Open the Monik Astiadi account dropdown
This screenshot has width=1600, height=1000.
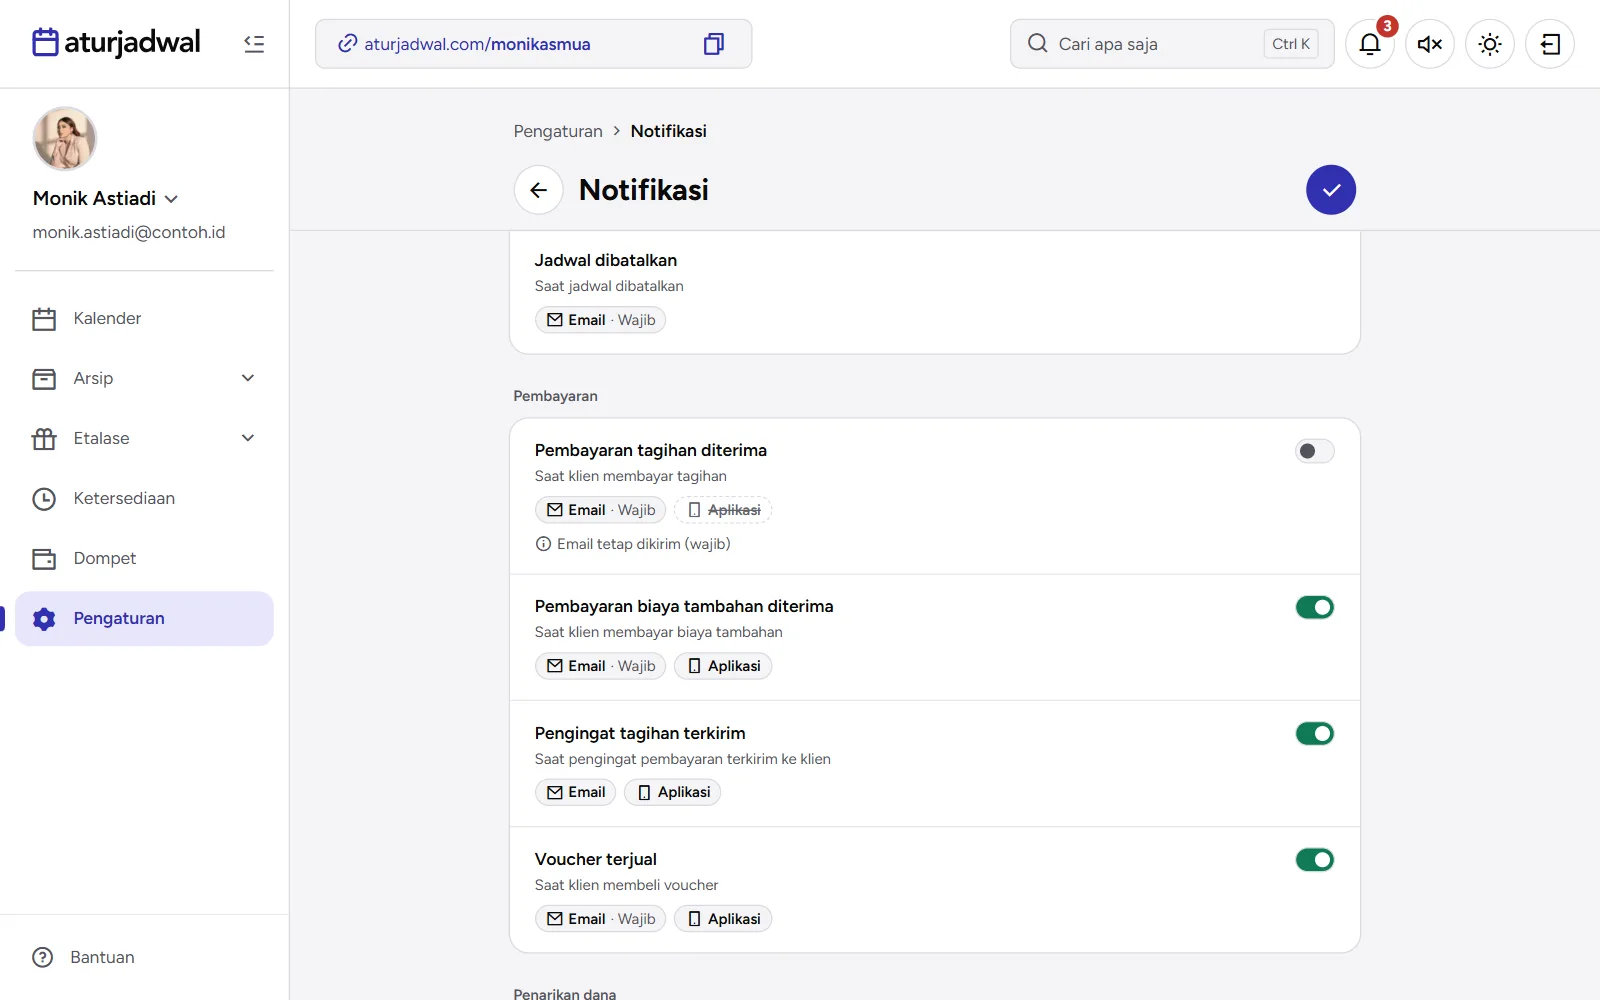106,198
